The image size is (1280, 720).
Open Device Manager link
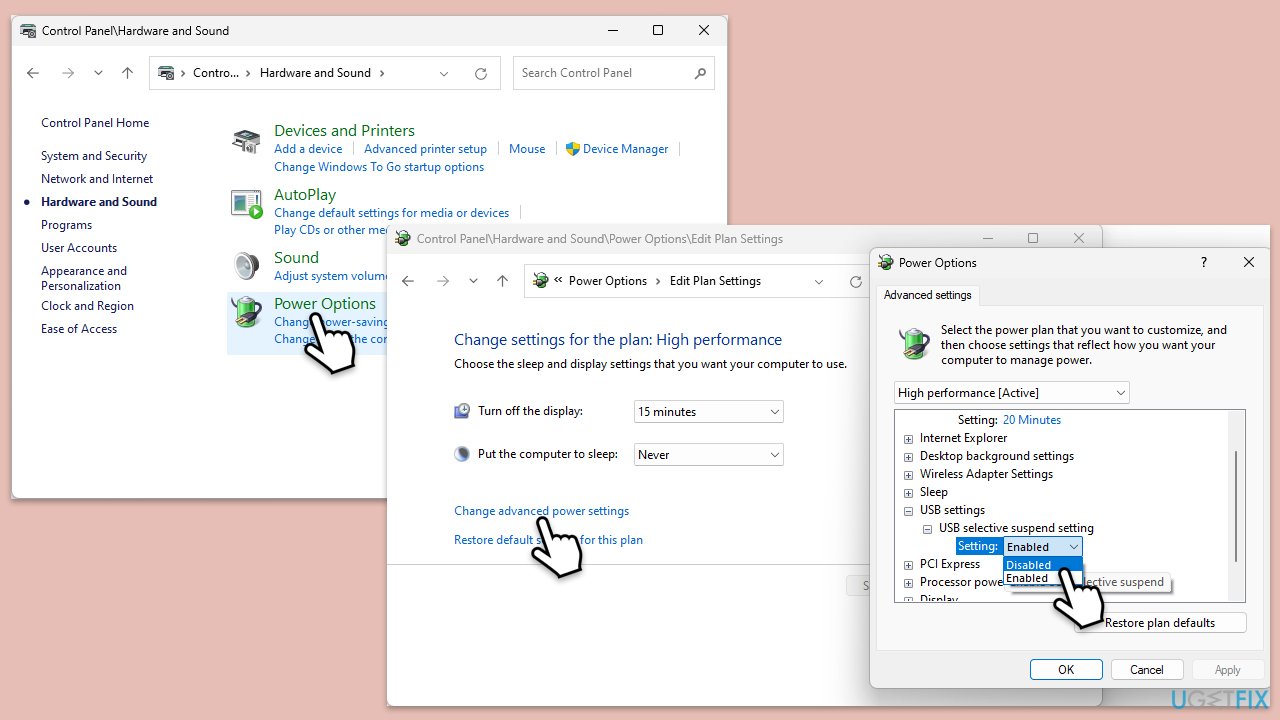point(625,149)
